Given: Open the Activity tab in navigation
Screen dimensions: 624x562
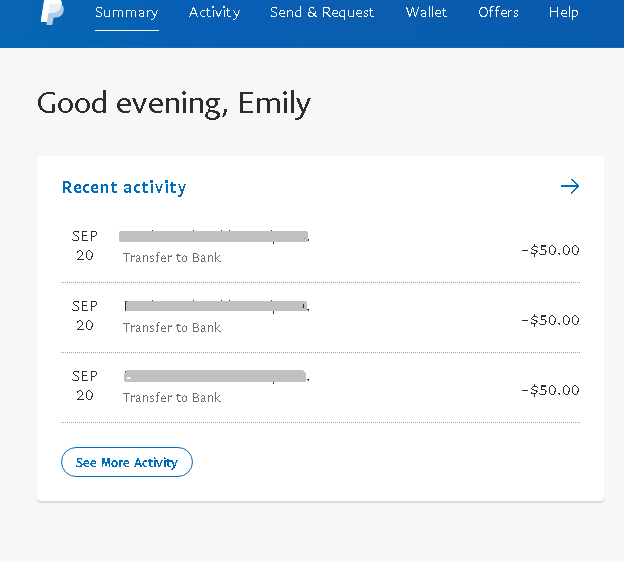Looking at the screenshot, I should coord(214,13).
